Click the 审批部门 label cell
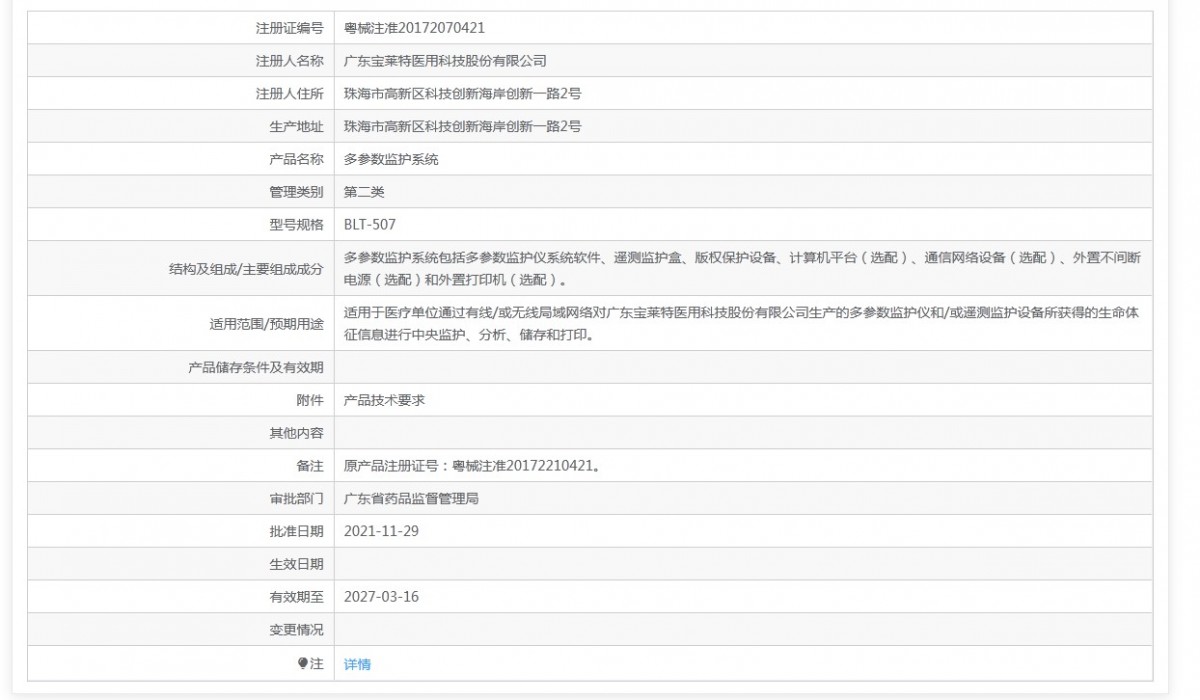This screenshot has width=1200, height=700. [180, 498]
